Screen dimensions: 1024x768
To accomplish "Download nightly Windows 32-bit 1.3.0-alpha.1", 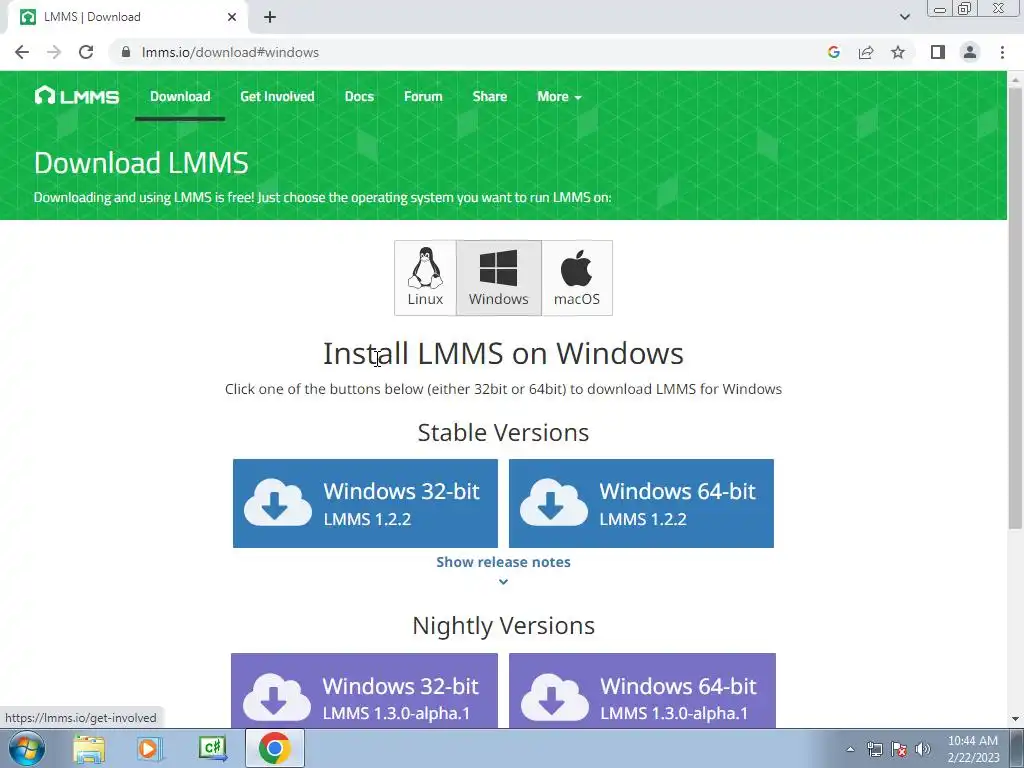I will click(364, 690).
